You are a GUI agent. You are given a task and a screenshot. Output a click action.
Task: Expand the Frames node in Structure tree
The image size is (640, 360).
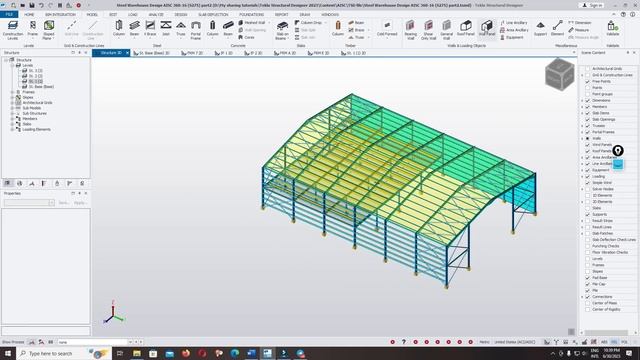click(12, 92)
